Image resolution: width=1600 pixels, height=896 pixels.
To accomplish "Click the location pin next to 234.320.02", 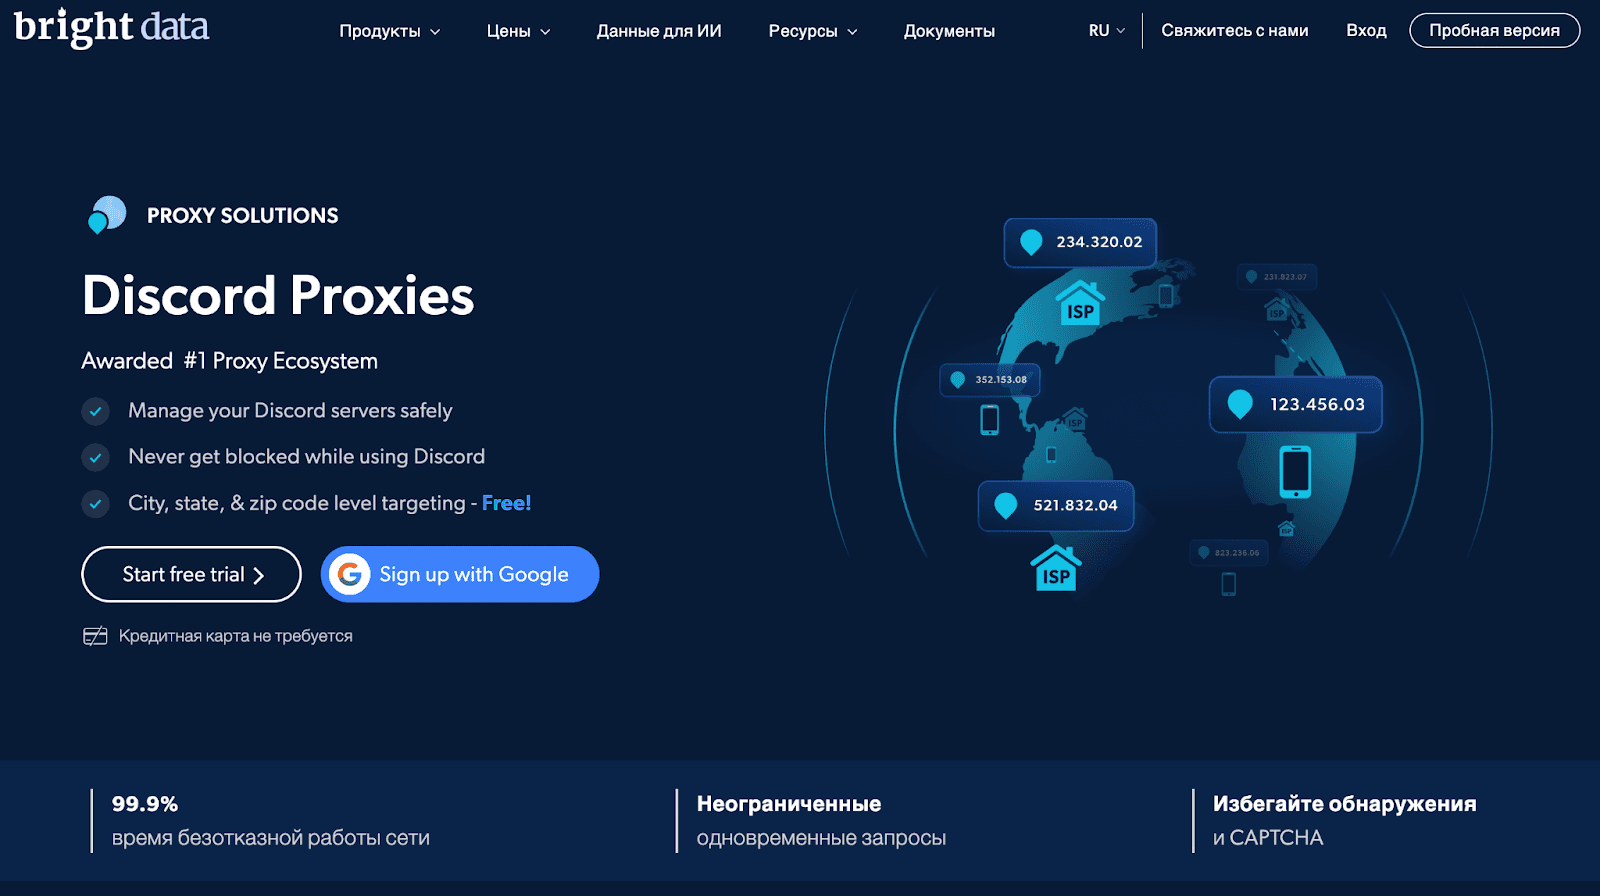I will pos(1031,242).
